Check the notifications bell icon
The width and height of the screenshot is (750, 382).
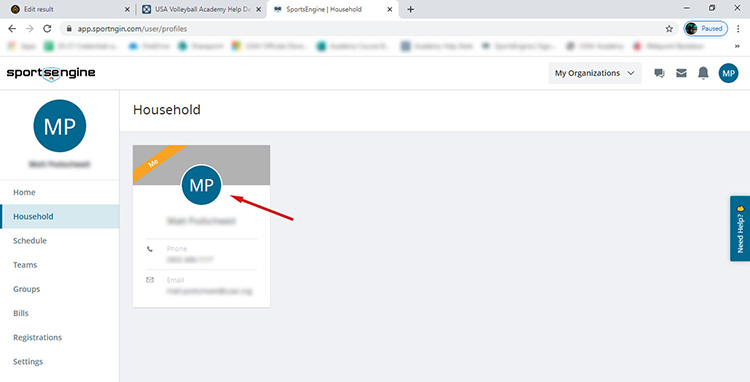tap(703, 73)
